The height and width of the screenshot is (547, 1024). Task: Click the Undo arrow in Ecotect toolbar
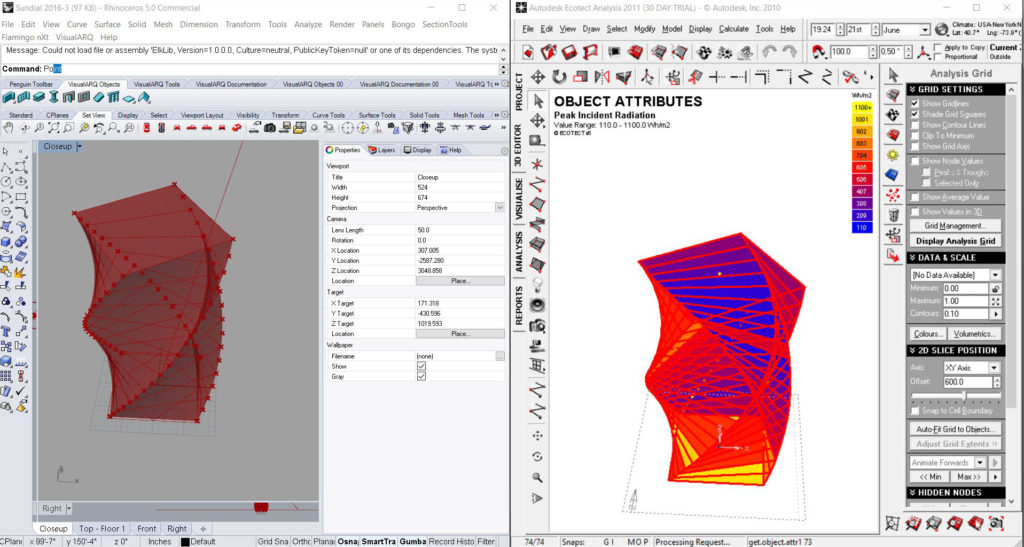coord(769,52)
